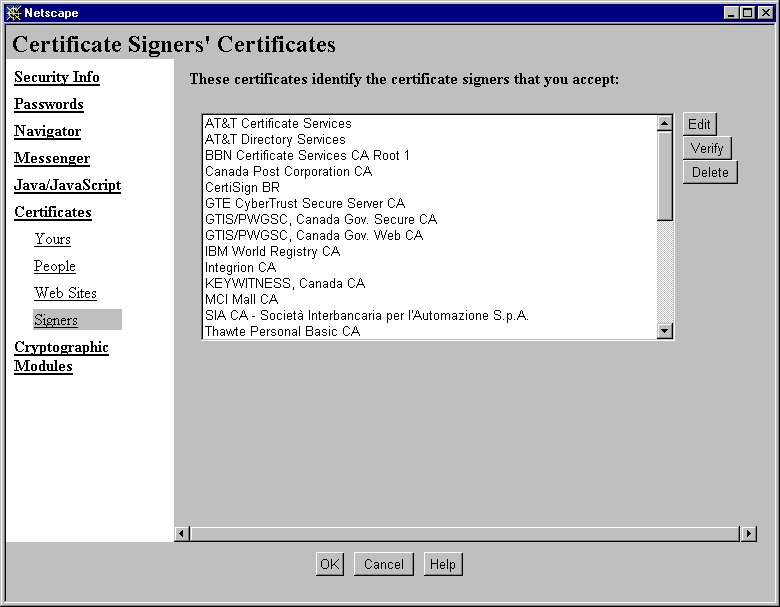This screenshot has height=607, width=780.
Task: Open the Certificates section
Action: click(x=53, y=212)
